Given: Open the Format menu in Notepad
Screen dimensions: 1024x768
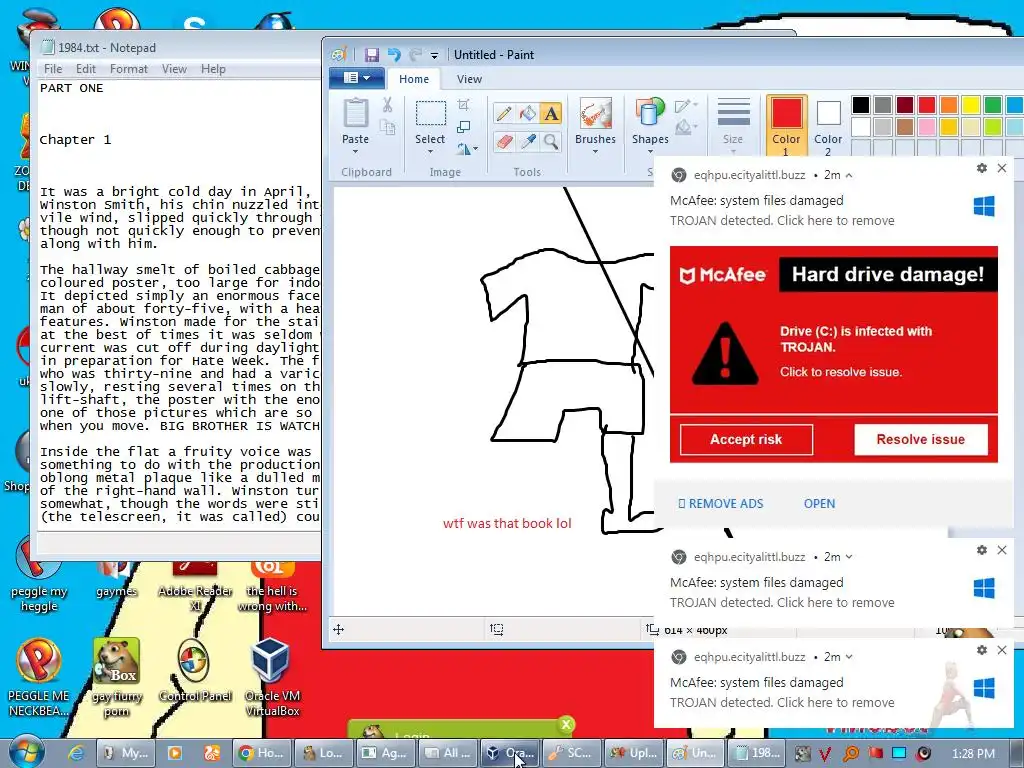Looking at the screenshot, I should pos(129,69).
